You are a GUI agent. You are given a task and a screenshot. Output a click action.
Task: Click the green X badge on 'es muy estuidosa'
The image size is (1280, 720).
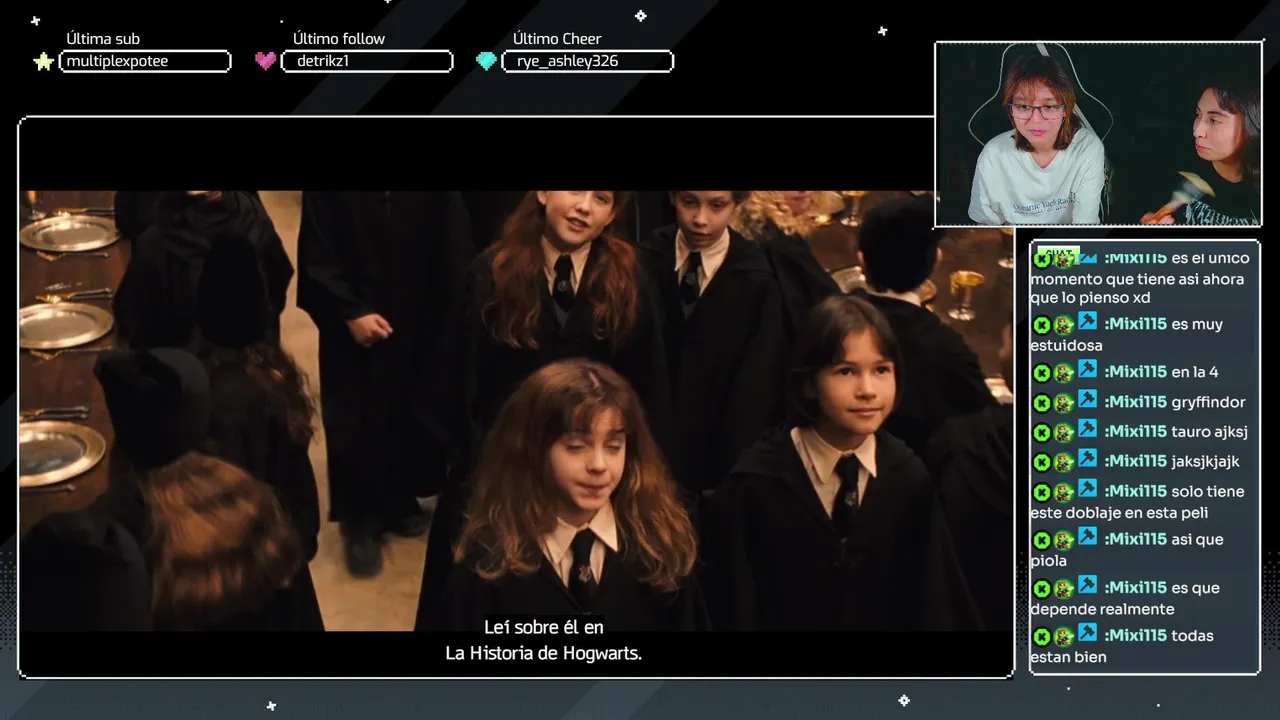pos(1041,325)
